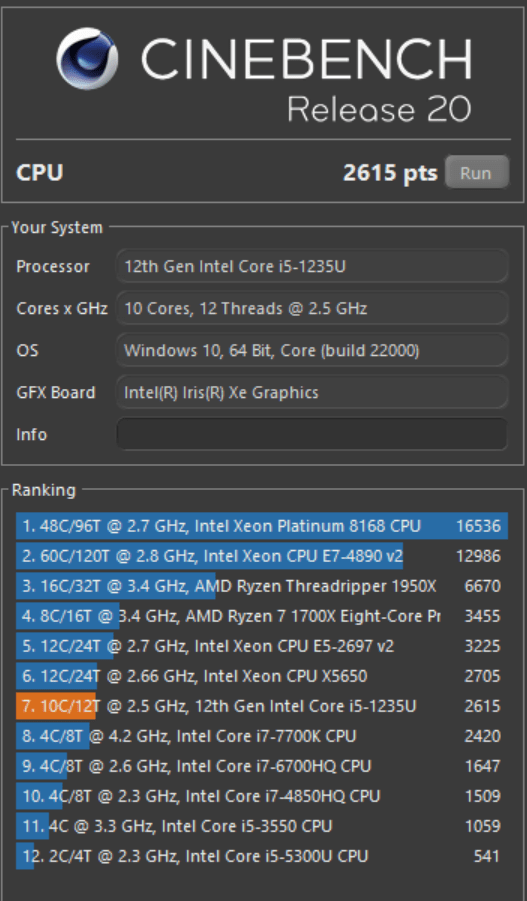Screen dimensions: 527x901
Task: Select the Processor field showing i5-1235U
Action: [x=312, y=266]
